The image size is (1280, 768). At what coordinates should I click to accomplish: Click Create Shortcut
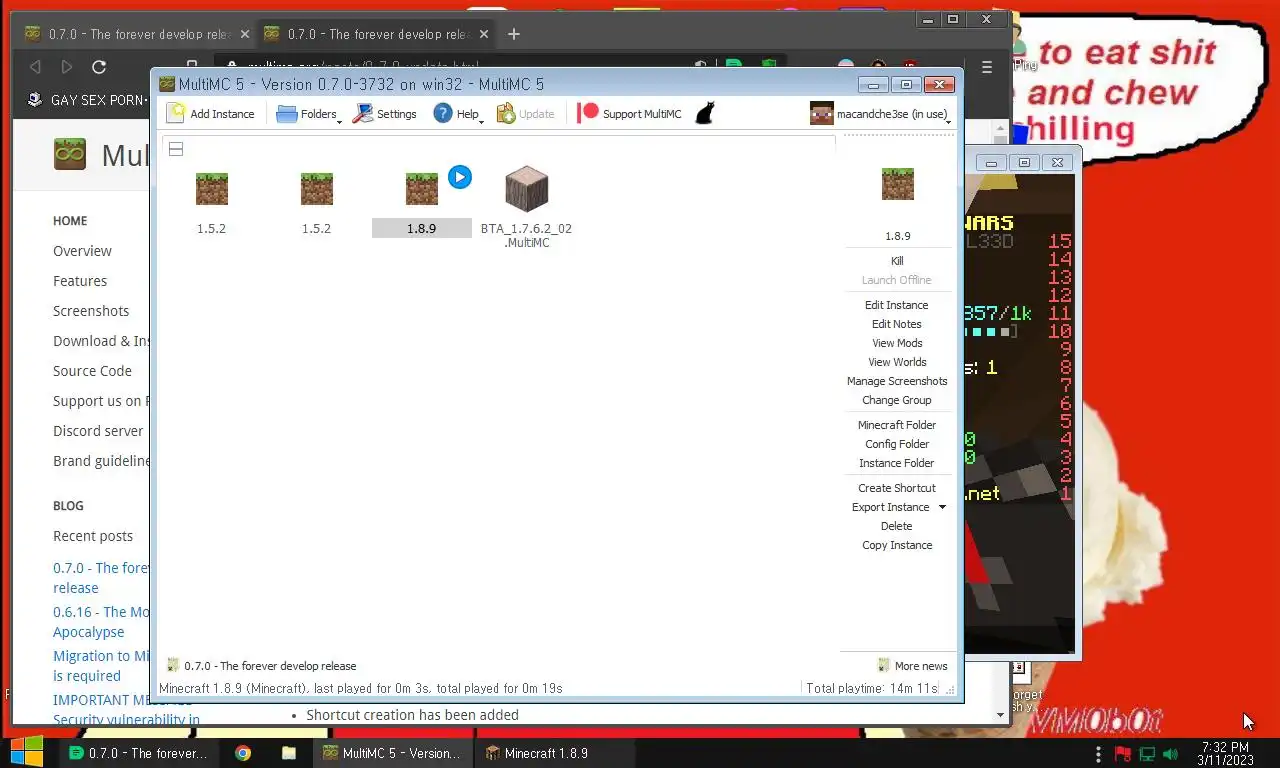pos(897,488)
